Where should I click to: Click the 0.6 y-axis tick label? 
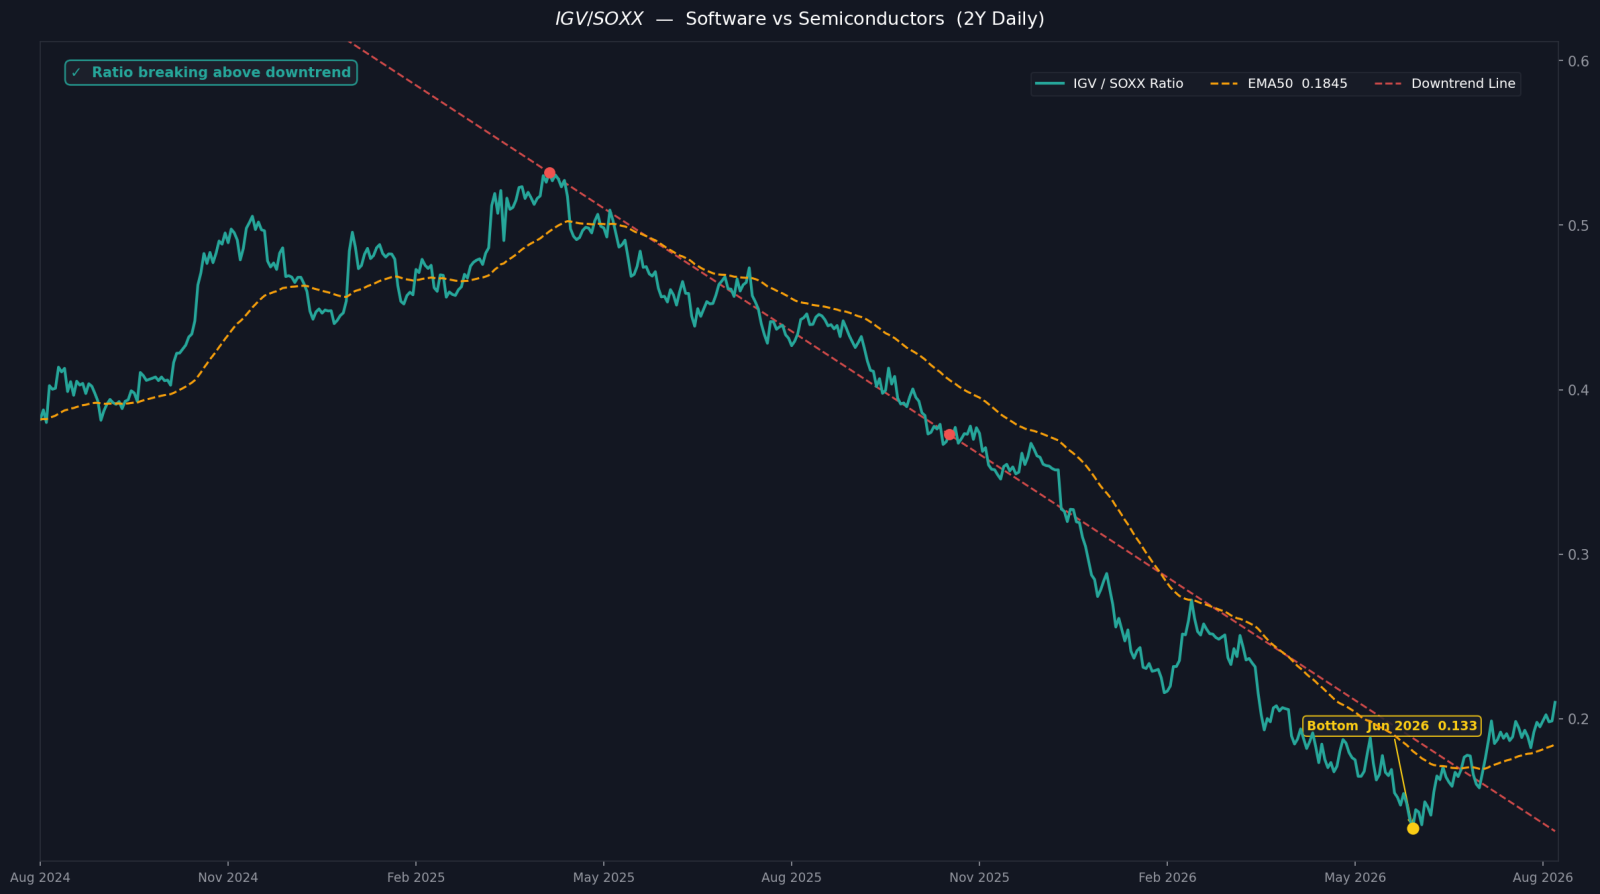pos(1578,62)
